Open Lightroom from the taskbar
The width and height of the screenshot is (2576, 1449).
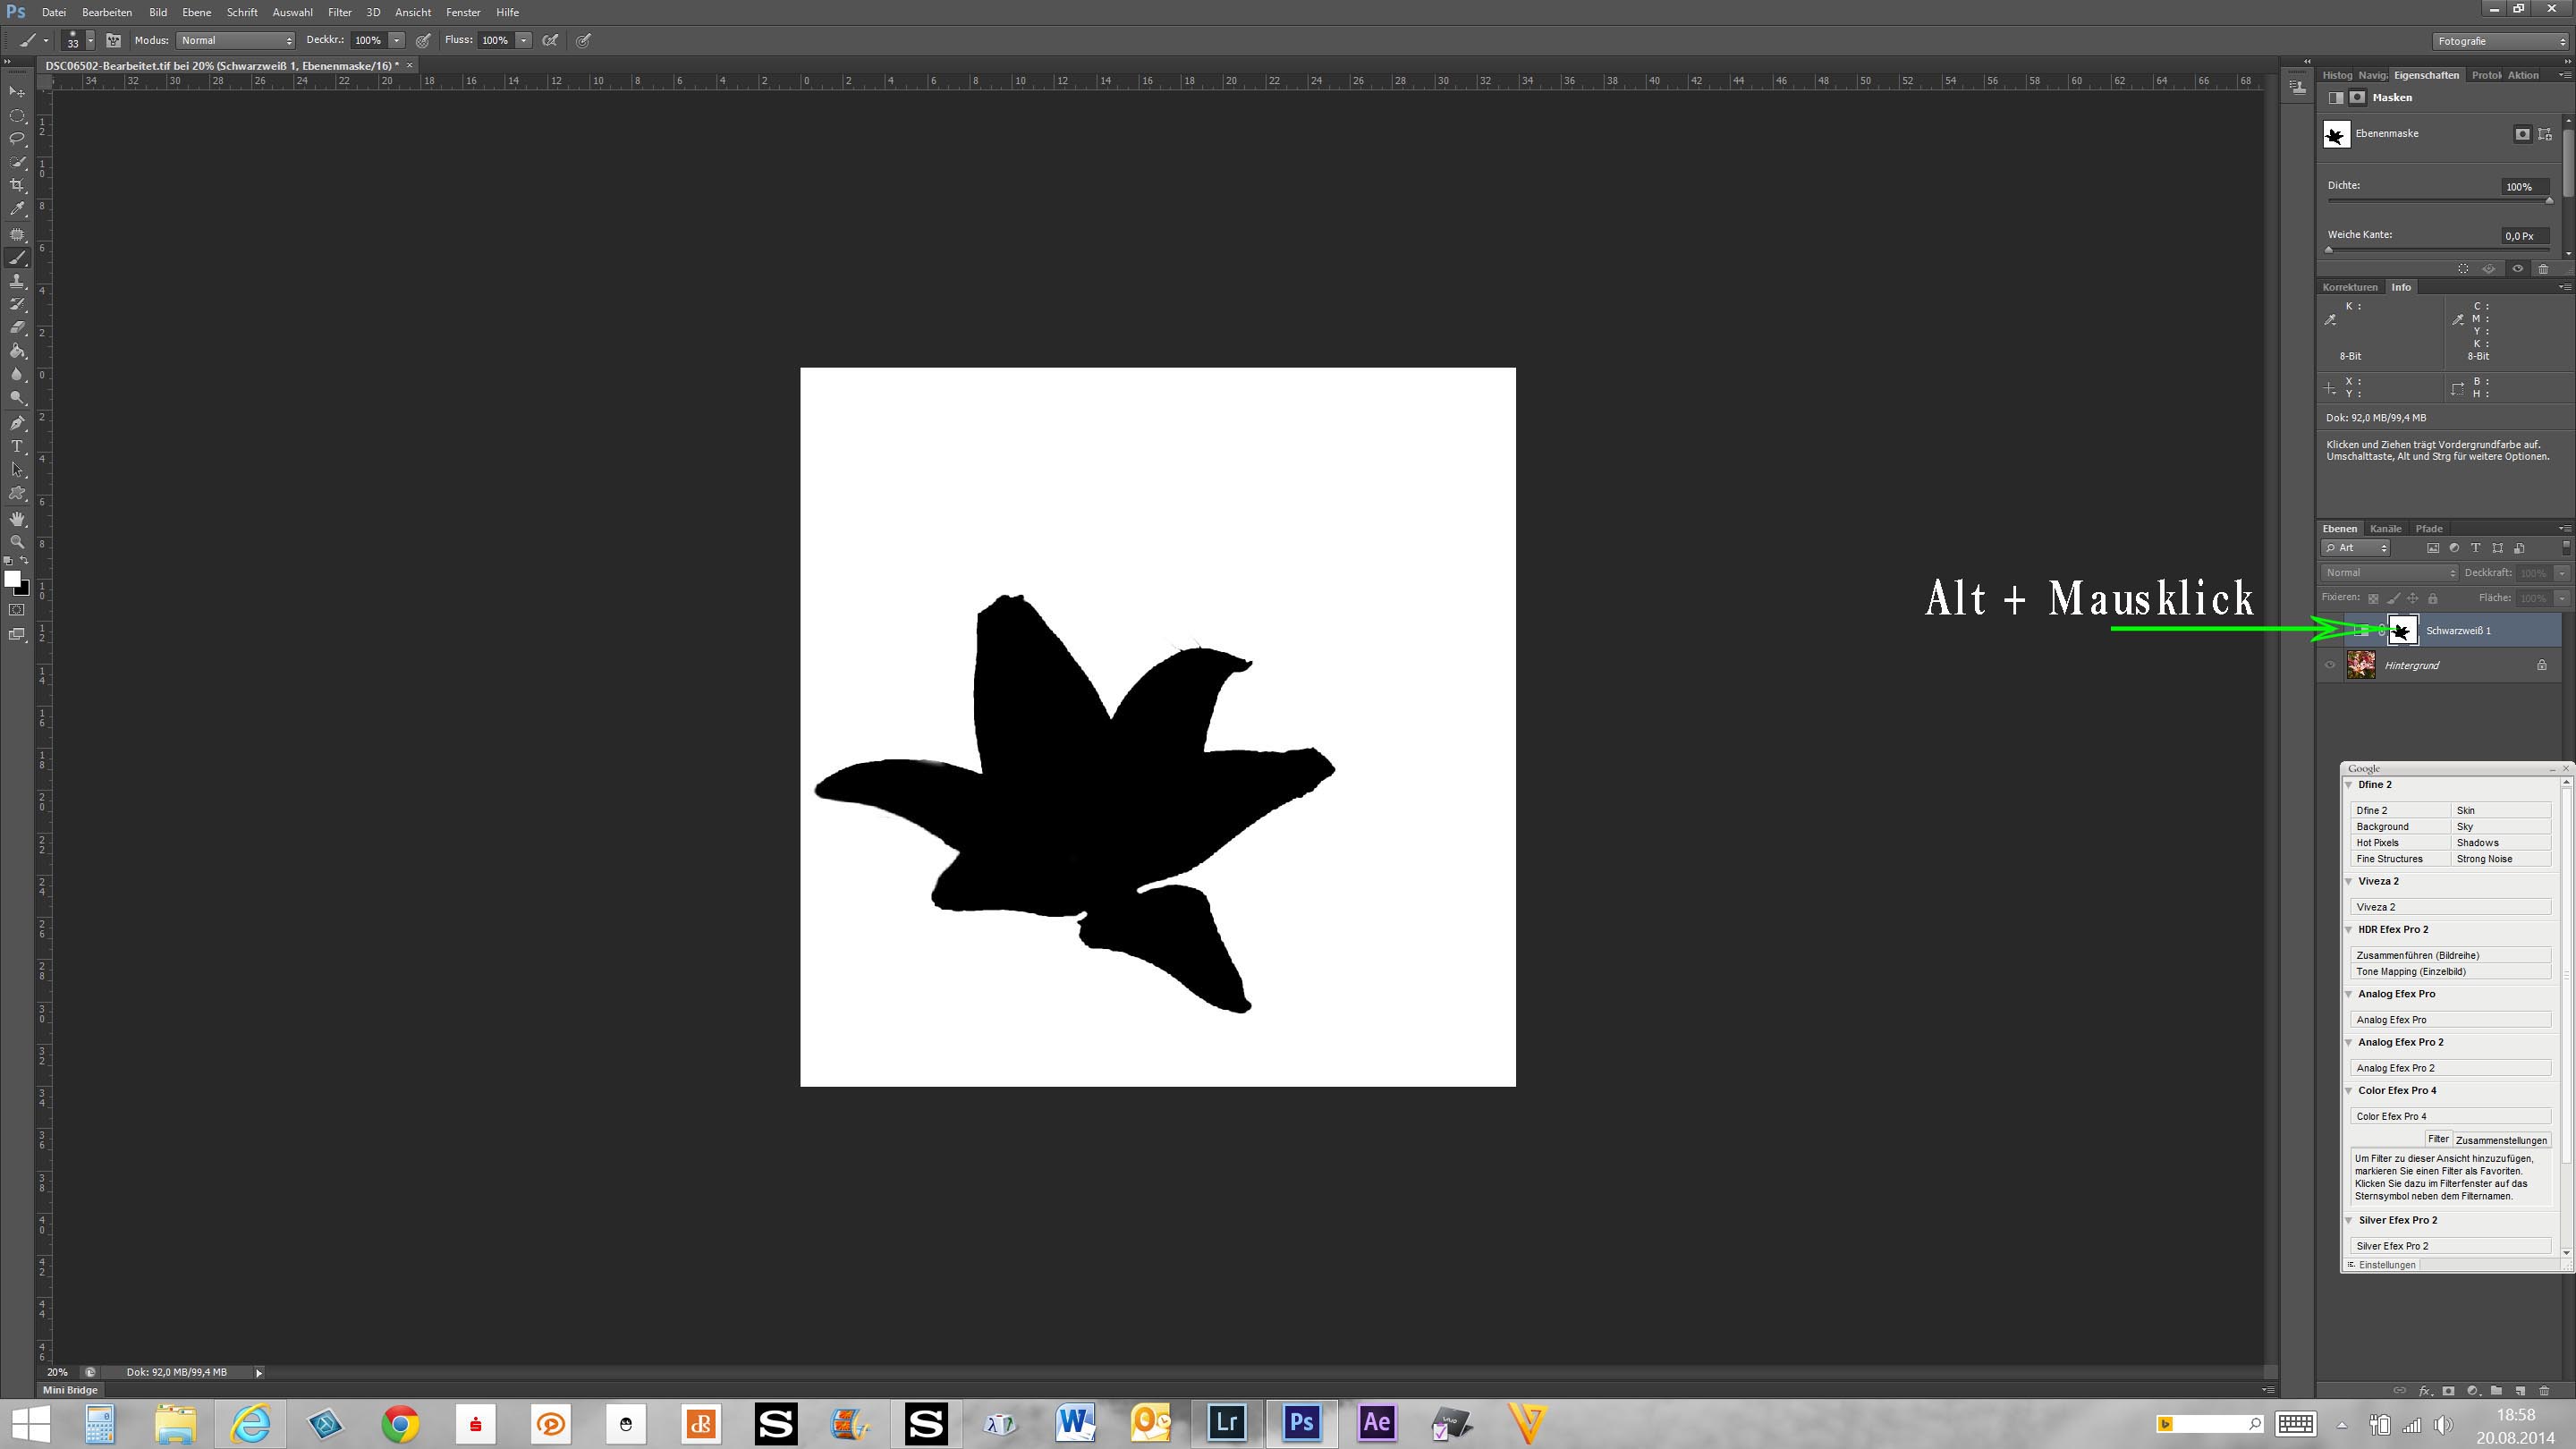pyautogui.click(x=1226, y=1423)
